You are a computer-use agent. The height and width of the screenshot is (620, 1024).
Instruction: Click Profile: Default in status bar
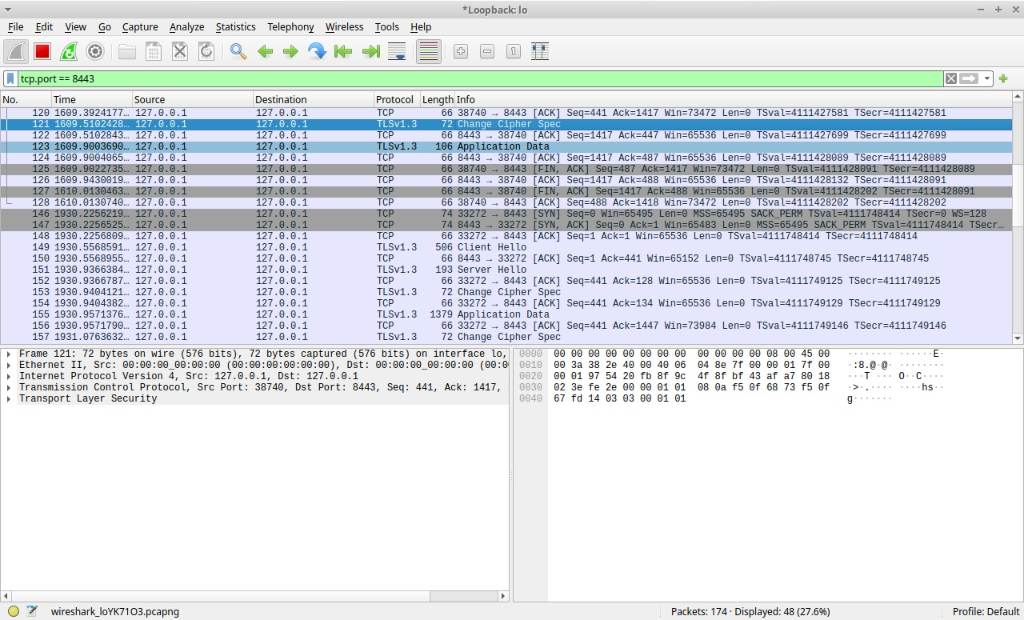coord(985,612)
